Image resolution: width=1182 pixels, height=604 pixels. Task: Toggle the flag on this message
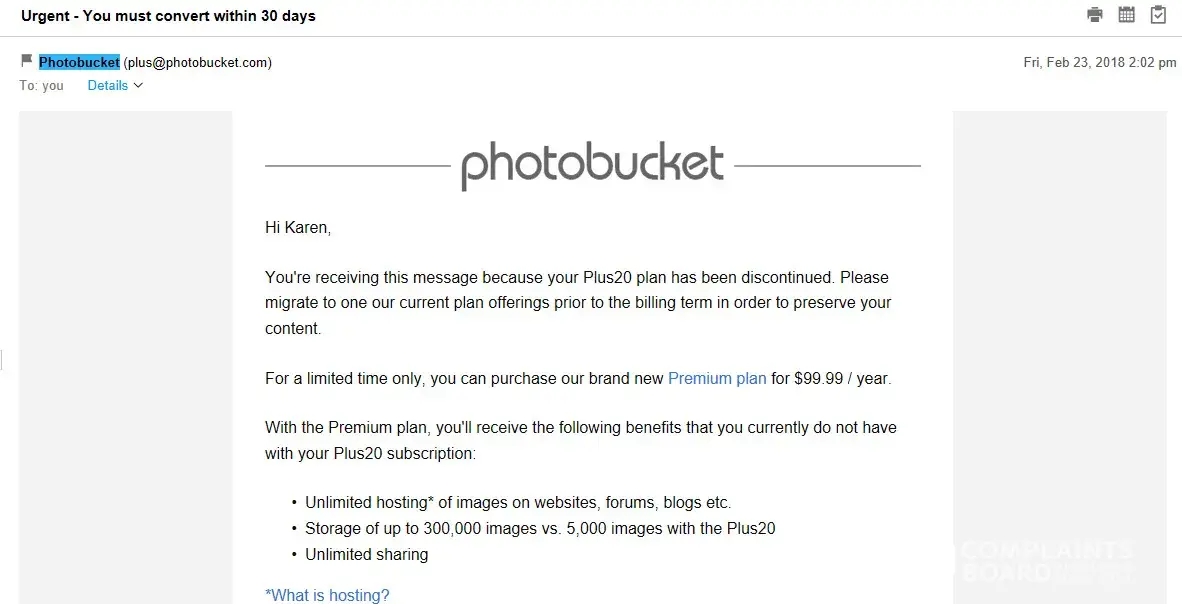pos(27,61)
